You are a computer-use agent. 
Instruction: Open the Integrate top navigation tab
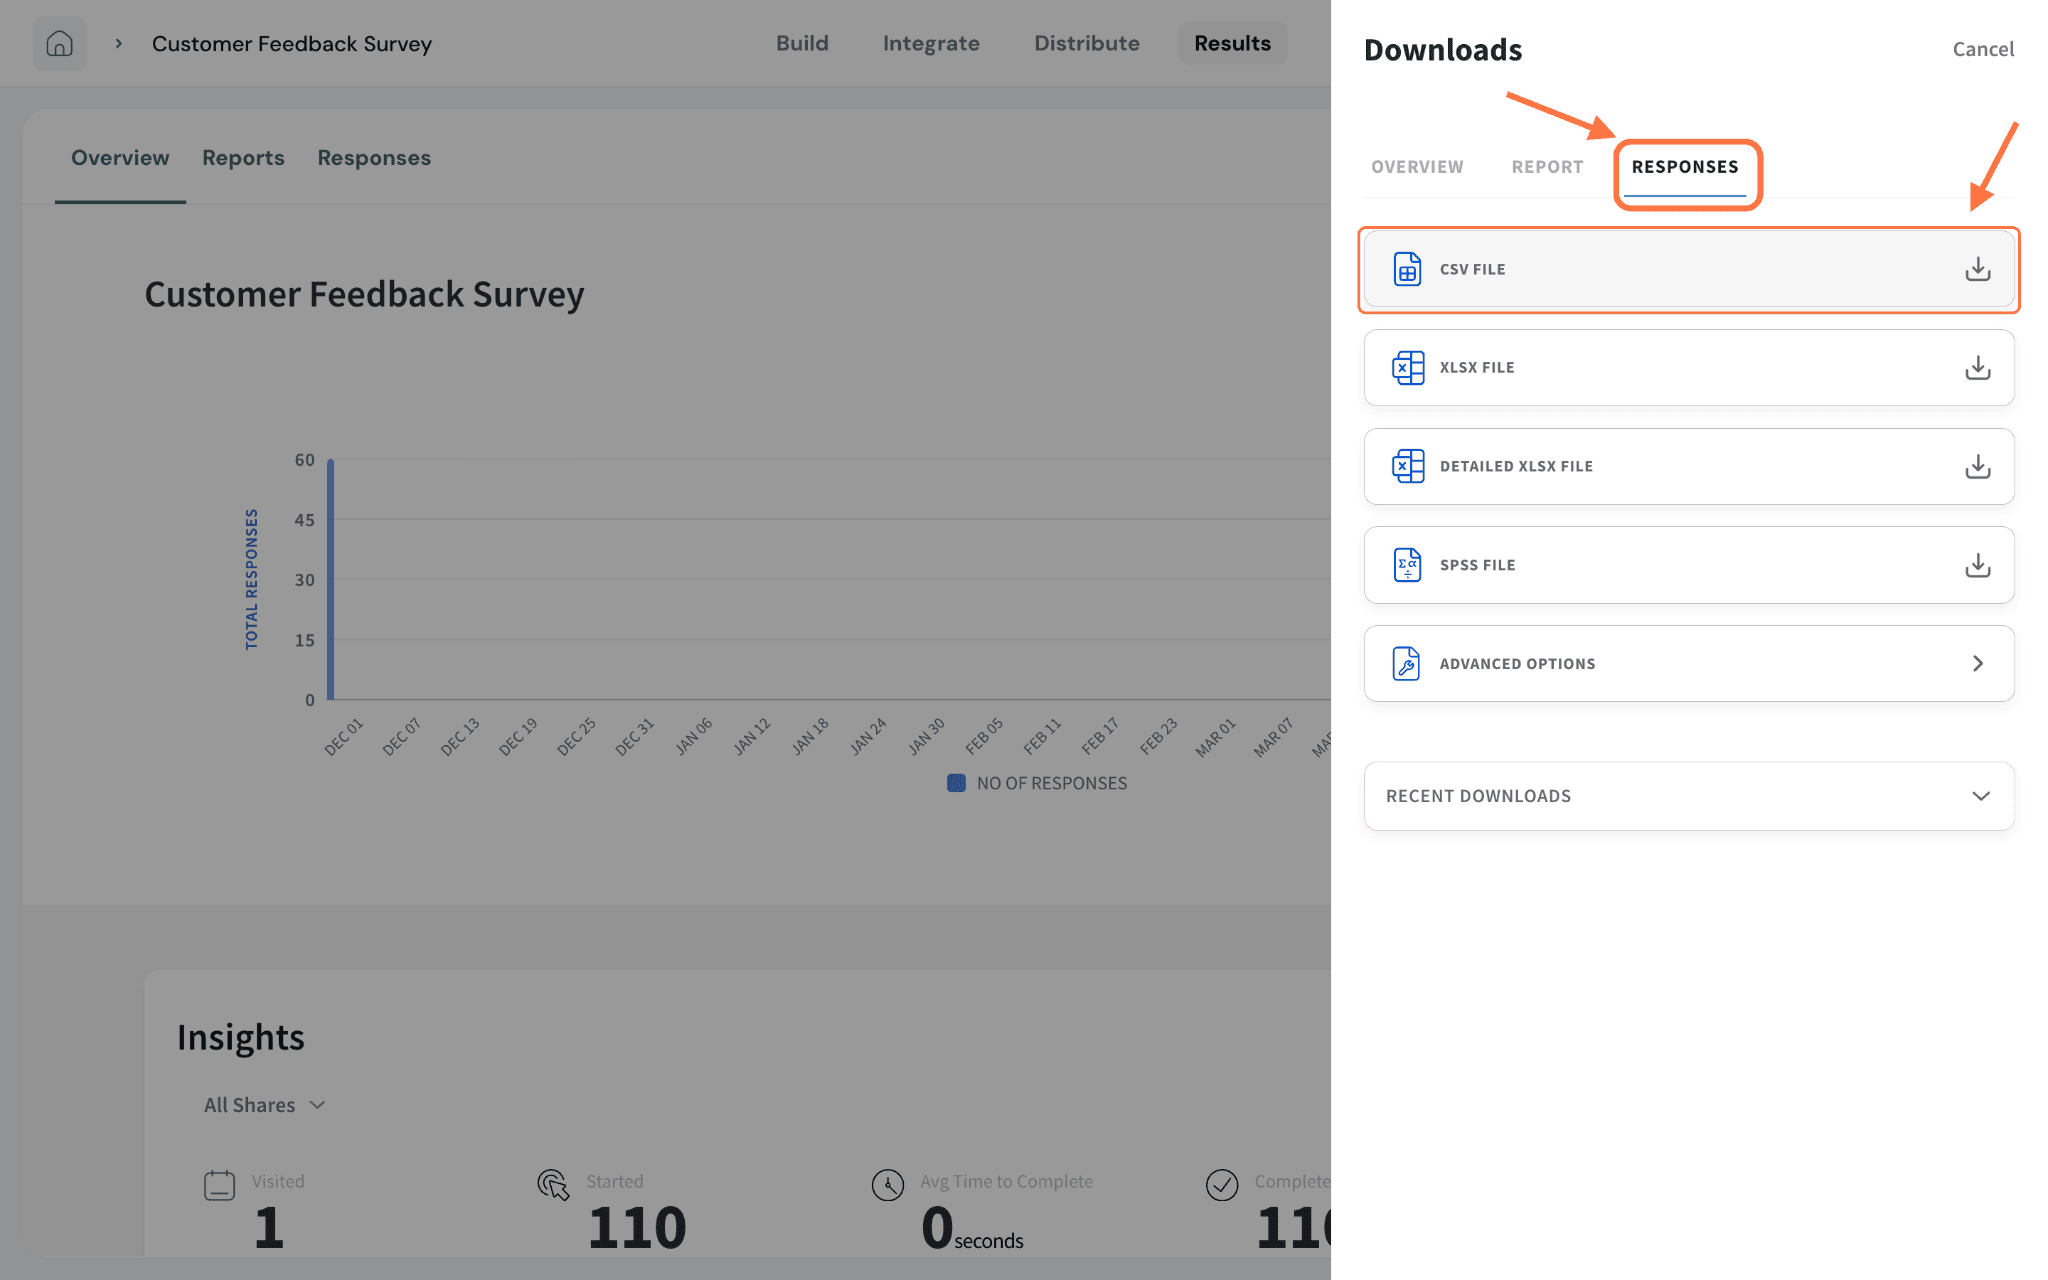tap(931, 44)
